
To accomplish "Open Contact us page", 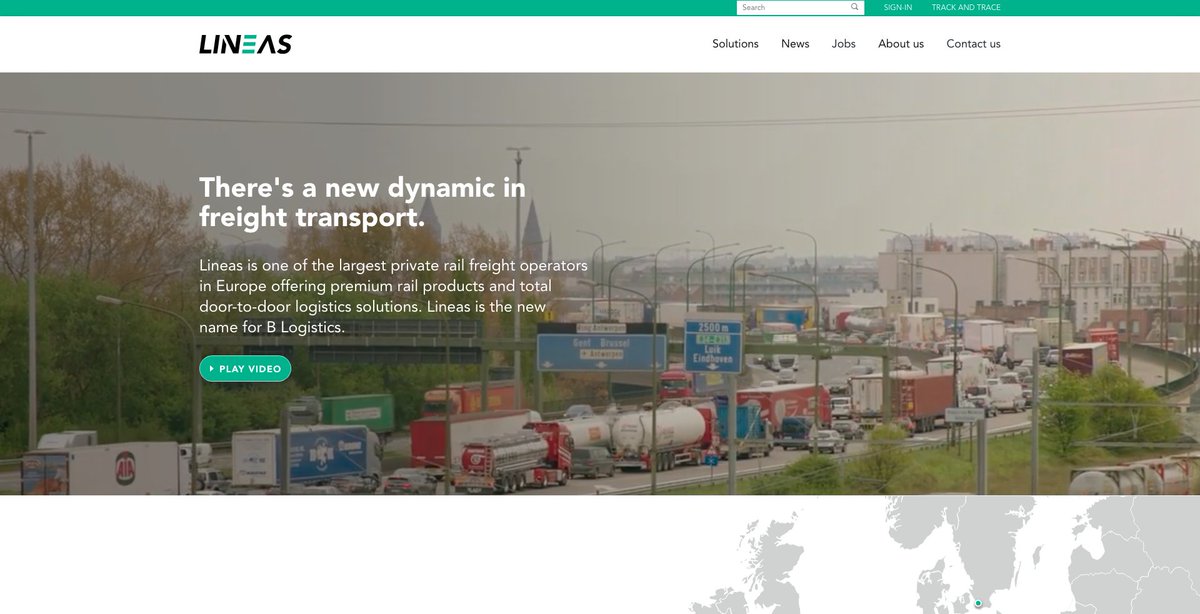I will click(973, 44).
